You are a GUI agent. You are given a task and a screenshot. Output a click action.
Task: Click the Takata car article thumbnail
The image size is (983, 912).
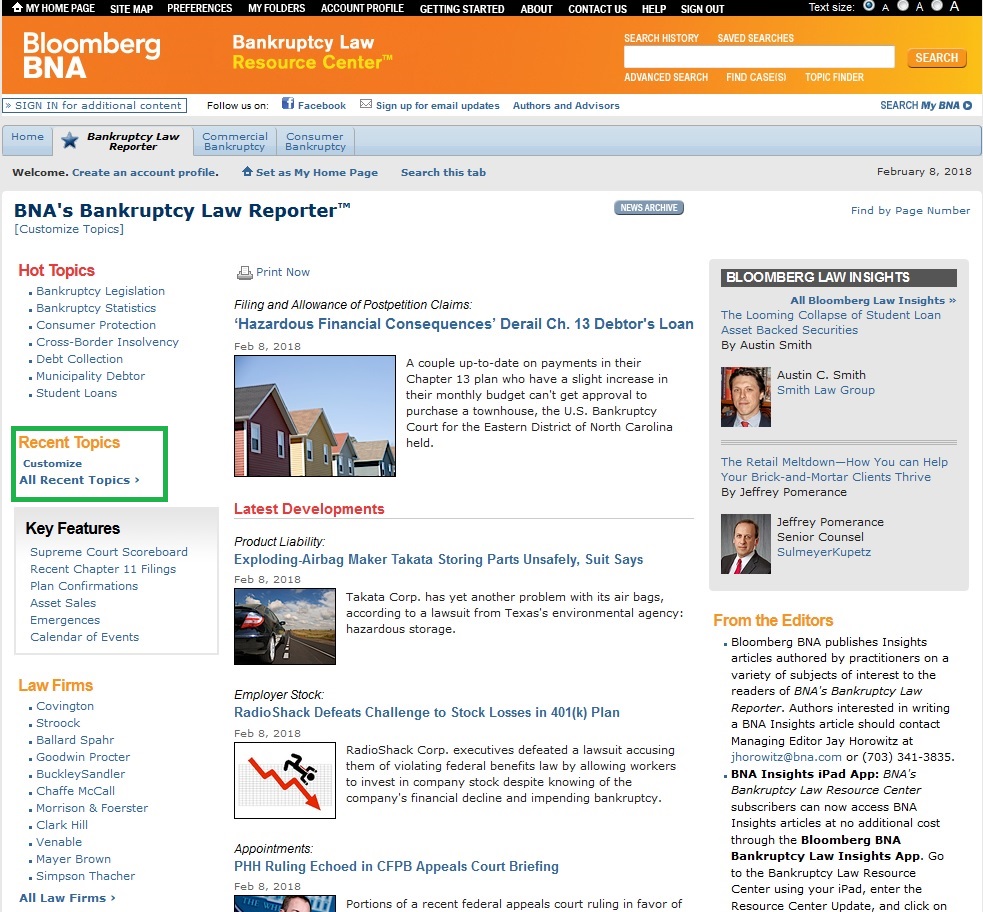click(x=285, y=626)
